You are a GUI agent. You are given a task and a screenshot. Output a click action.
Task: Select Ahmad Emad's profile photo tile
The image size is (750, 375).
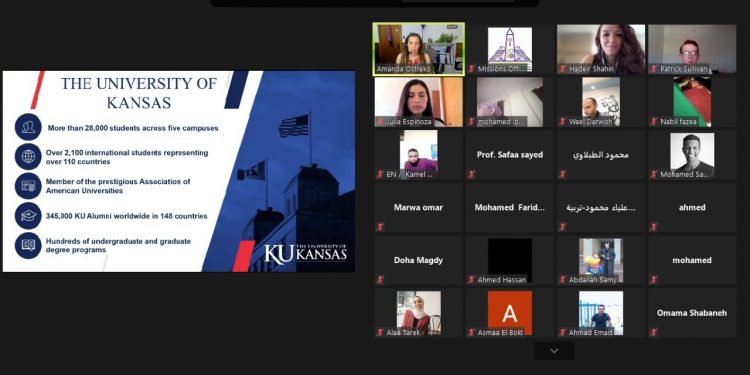[x=601, y=313]
